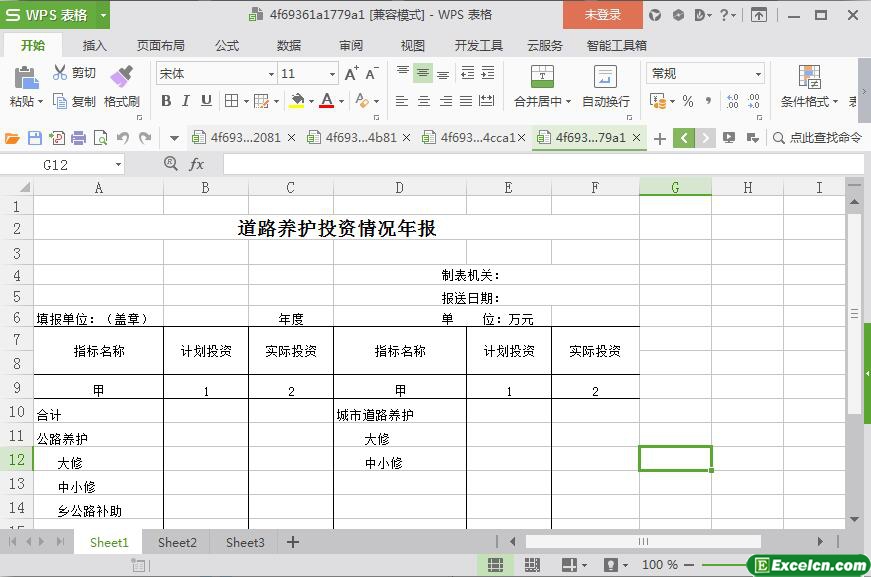Click the Auto Wrap (自动换行) icon

pos(605,76)
